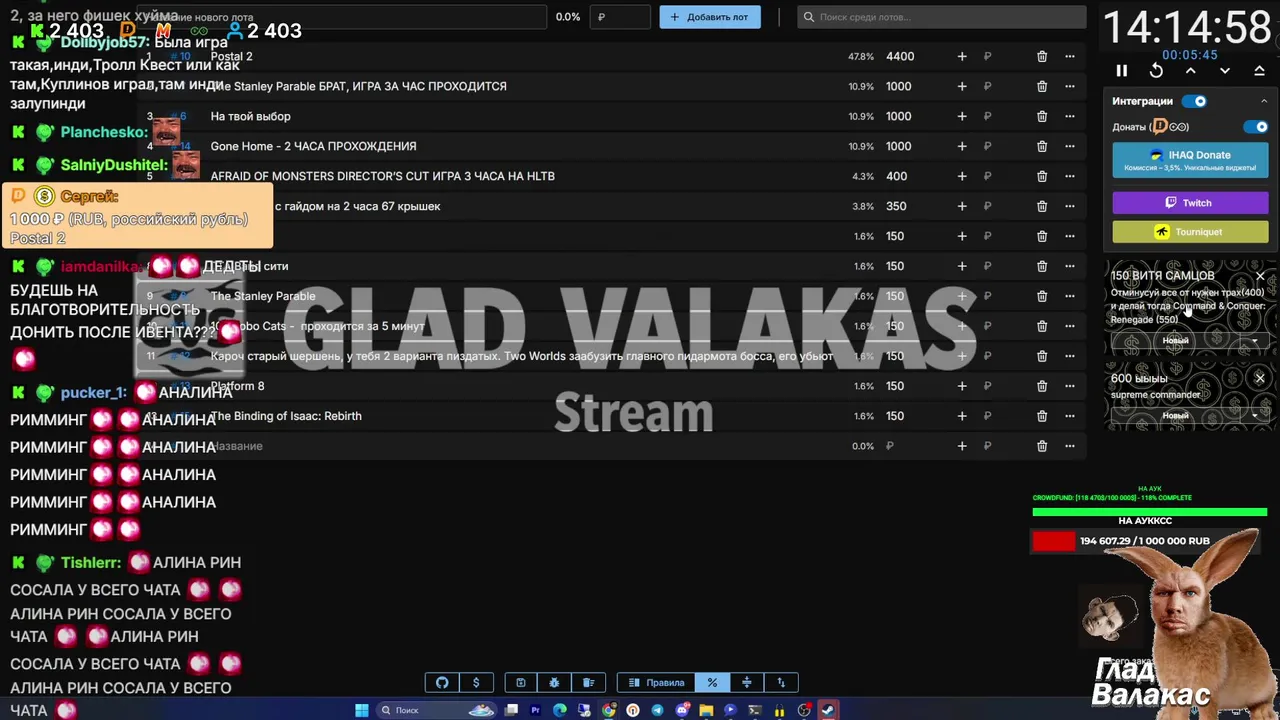Image resolution: width=1280 pixels, height=720 pixels.
Task: Click Добавить лот button
Action: (710, 17)
